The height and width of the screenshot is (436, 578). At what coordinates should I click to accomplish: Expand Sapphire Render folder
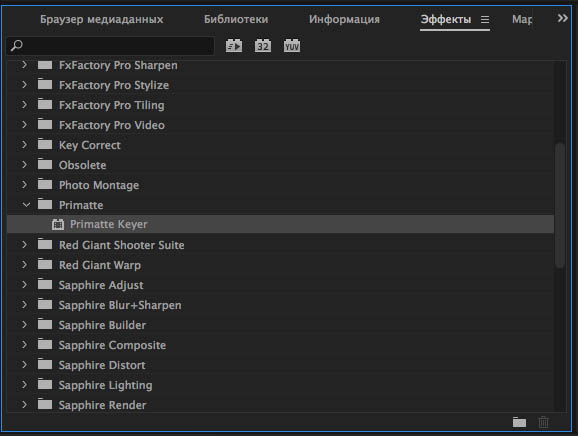[24, 404]
